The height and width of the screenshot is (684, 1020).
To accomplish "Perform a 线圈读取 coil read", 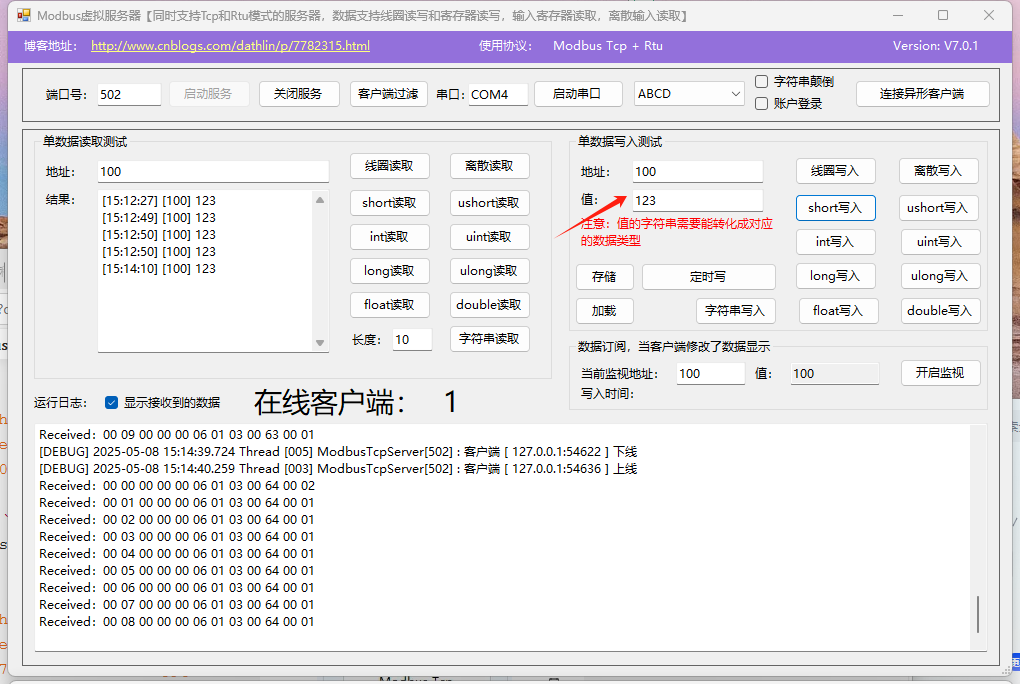I will coord(389,166).
